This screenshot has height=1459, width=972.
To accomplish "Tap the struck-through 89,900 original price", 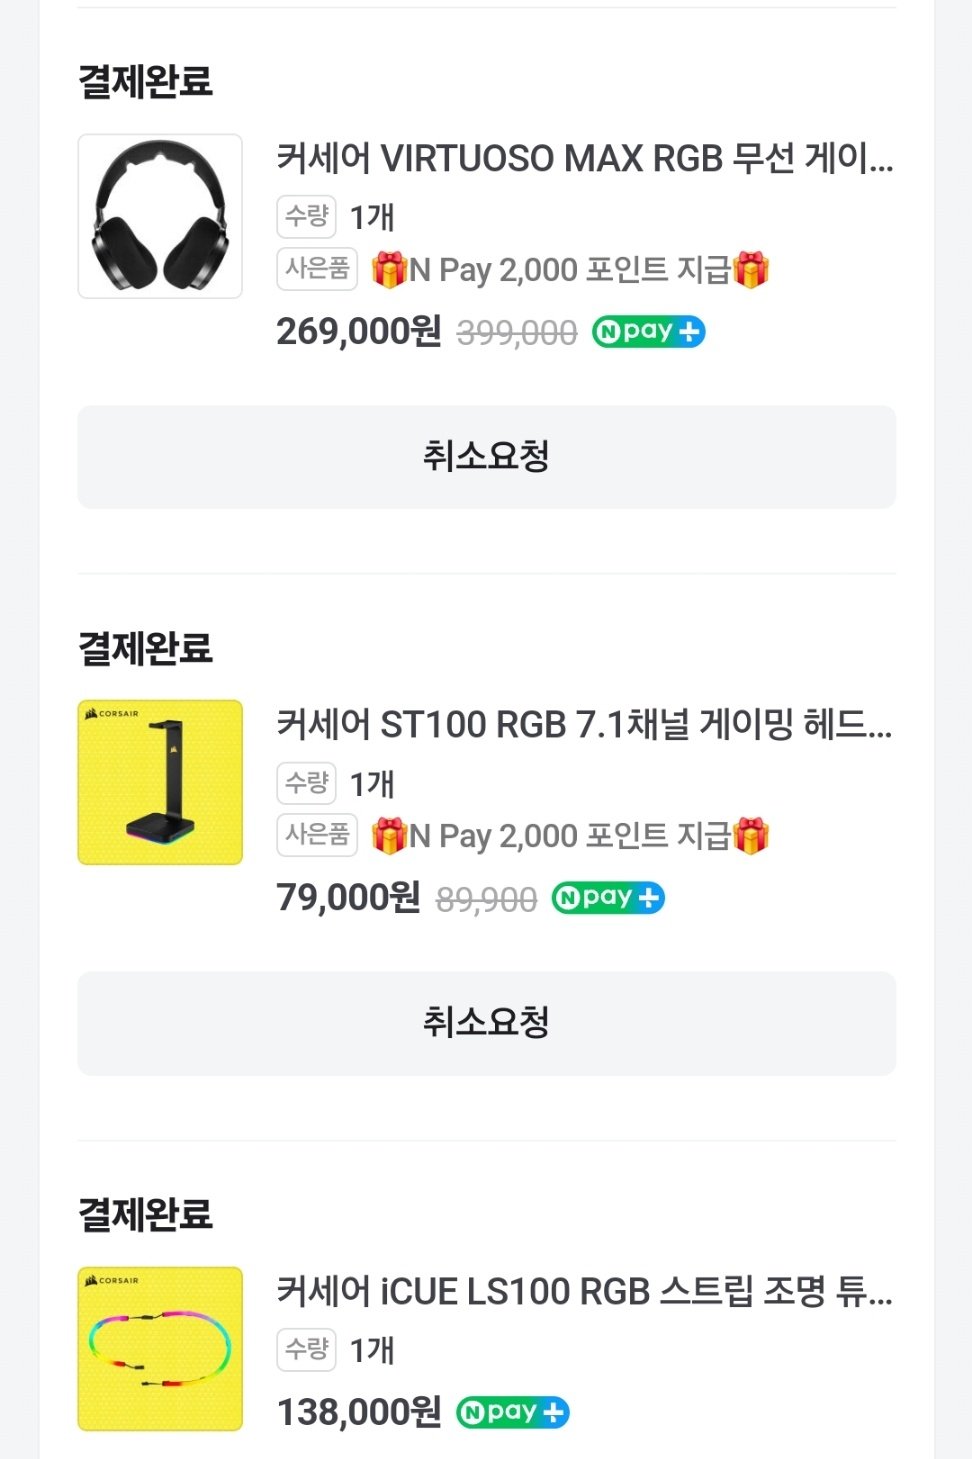I will (x=486, y=900).
